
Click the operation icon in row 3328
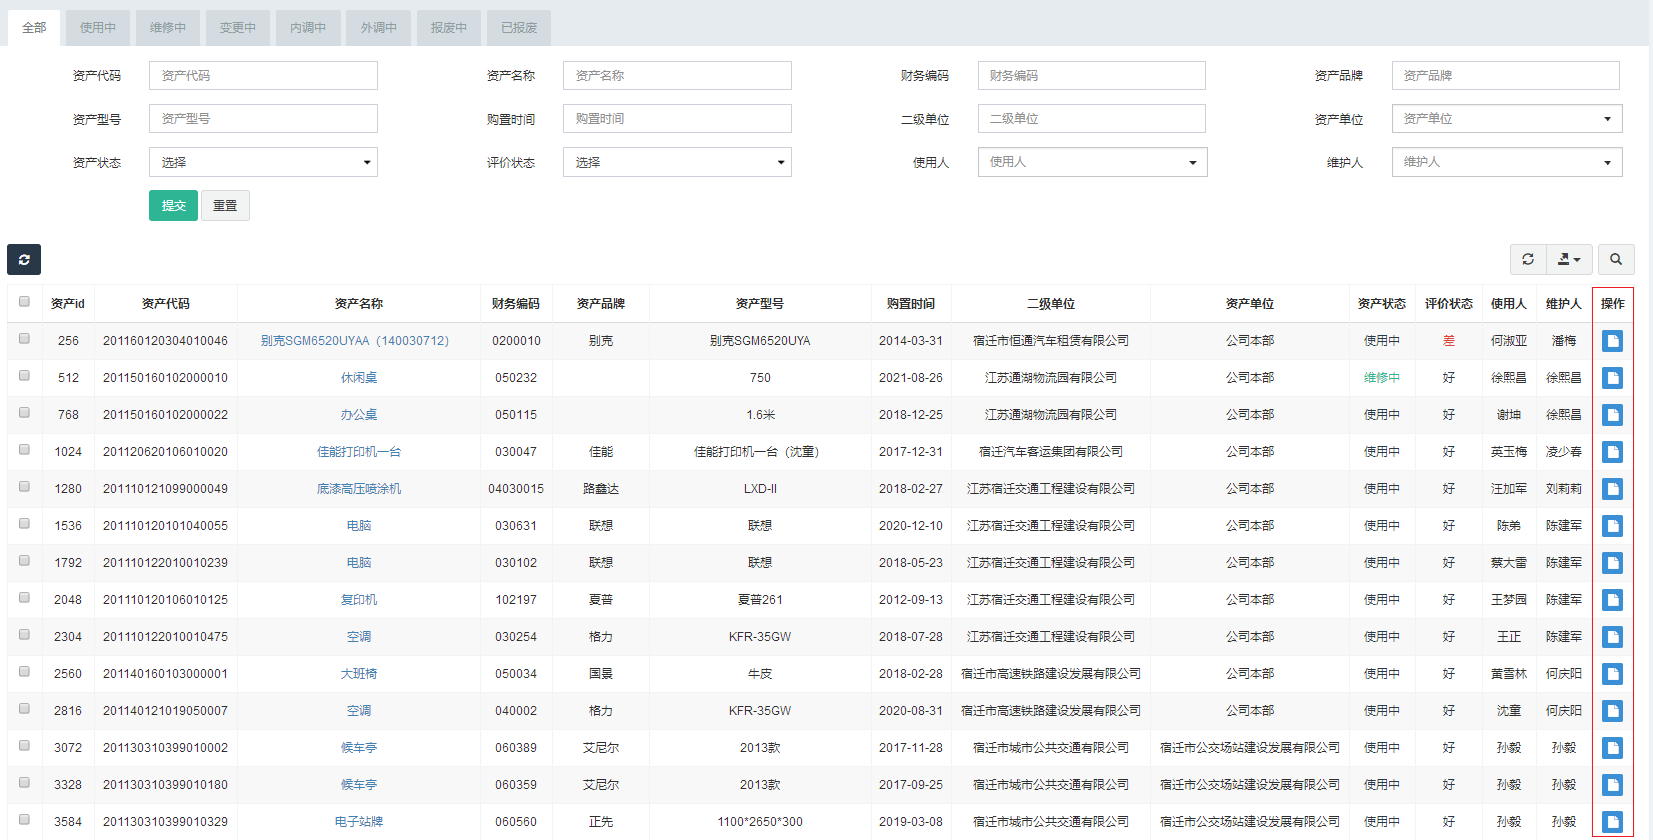1612,785
